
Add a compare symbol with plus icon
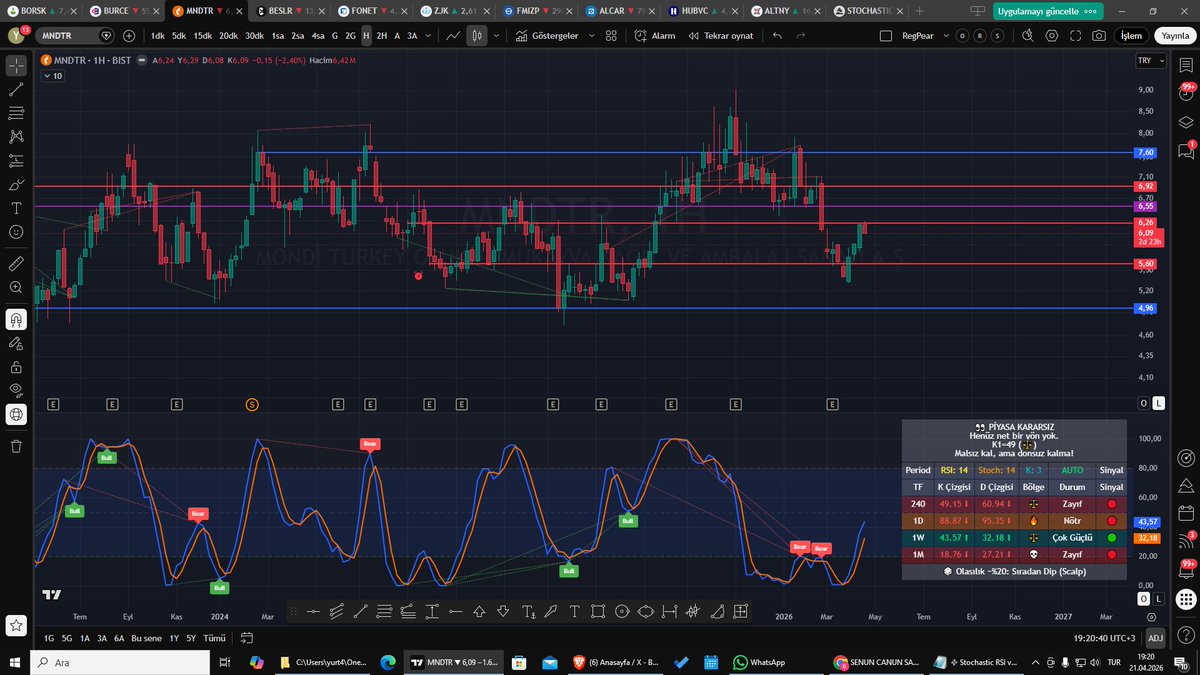[x=129, y=35]
